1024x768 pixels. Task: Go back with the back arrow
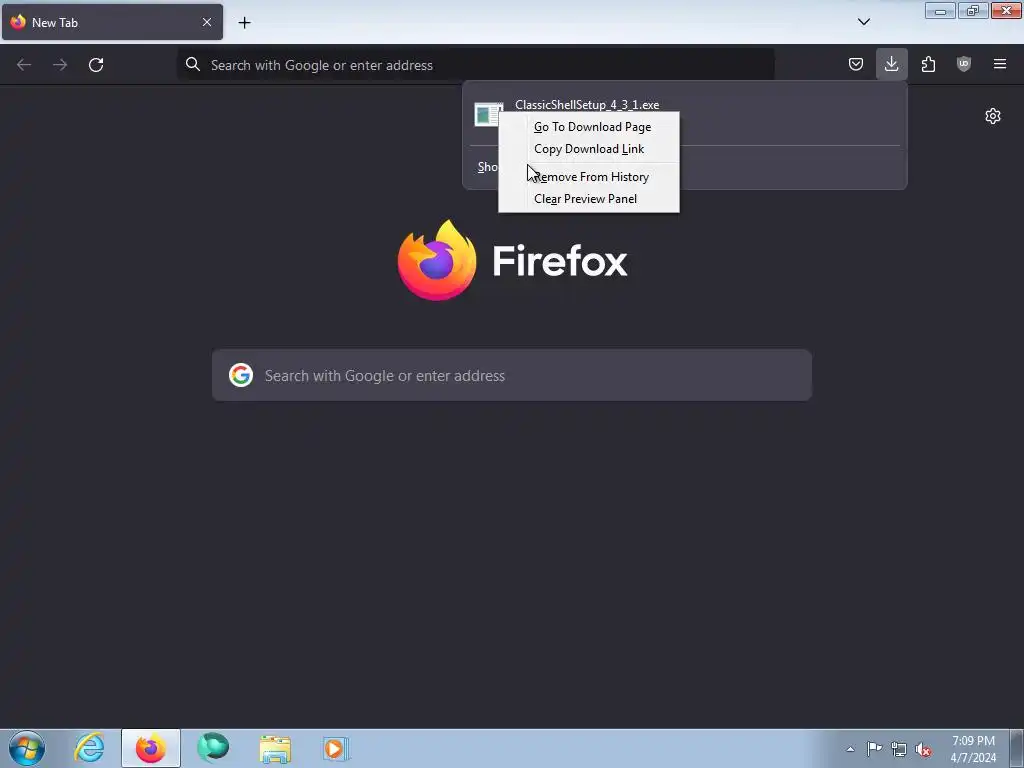[x=24, y=65]
